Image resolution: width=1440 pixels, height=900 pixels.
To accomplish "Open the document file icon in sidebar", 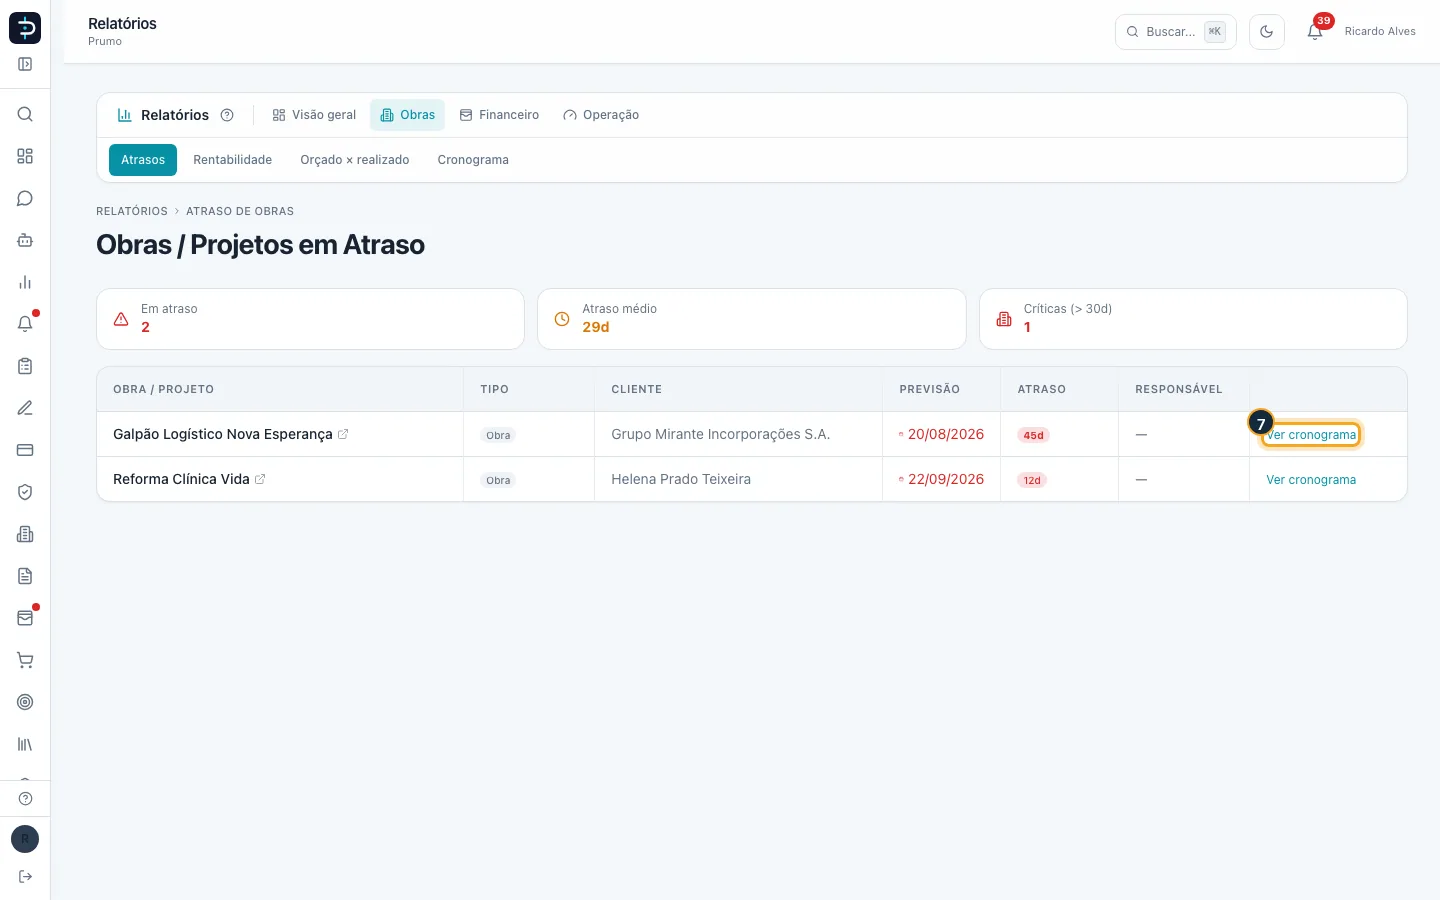I will 25,576.
